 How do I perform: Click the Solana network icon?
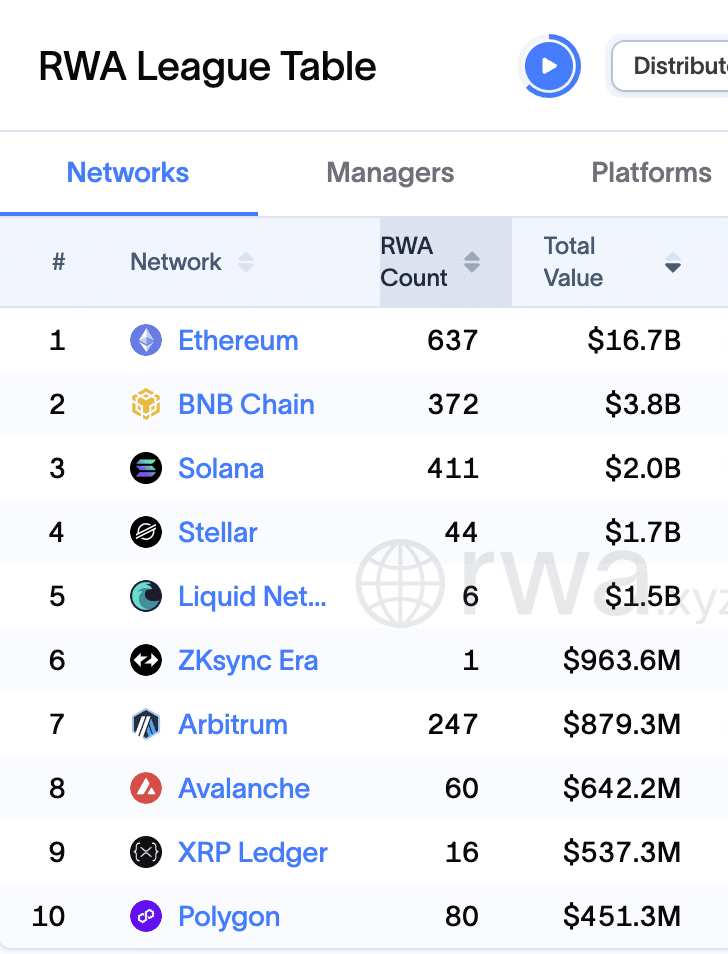(x=145, y=468)
